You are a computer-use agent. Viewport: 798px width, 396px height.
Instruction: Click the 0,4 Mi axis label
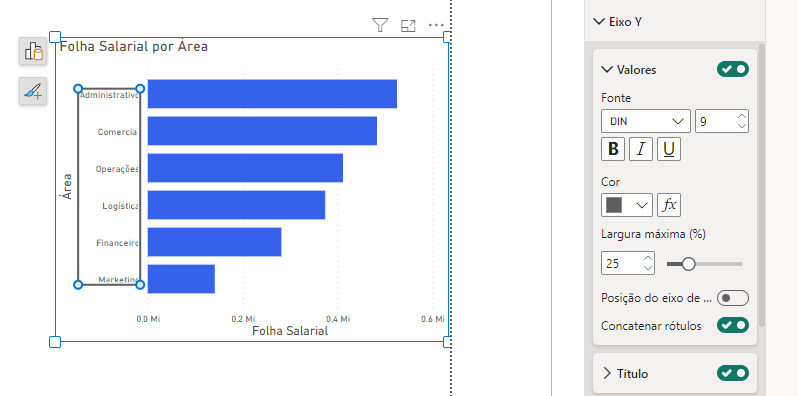point(338,319)
